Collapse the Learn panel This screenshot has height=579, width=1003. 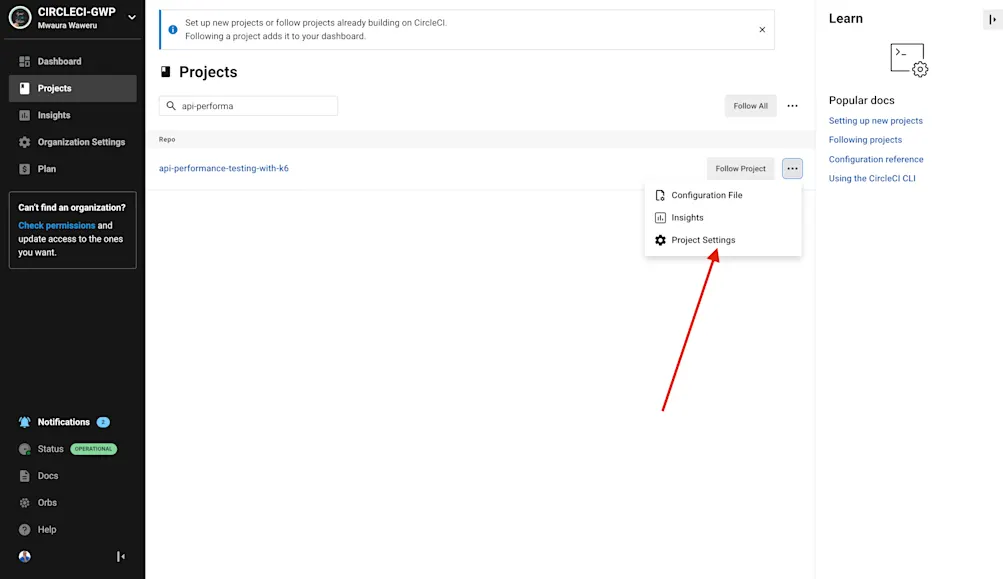pyautogui.click(x=992, y=19)
